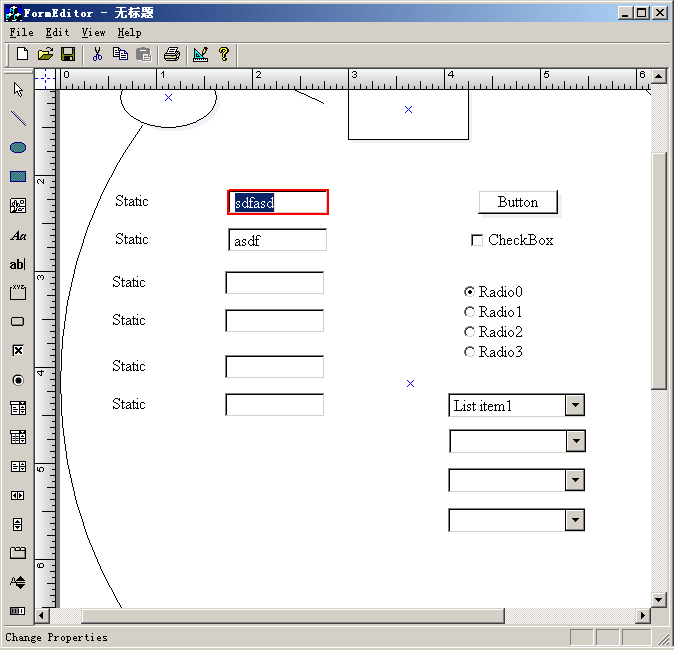Open the View menu
The image size is (674, 650).
point(93,33)
